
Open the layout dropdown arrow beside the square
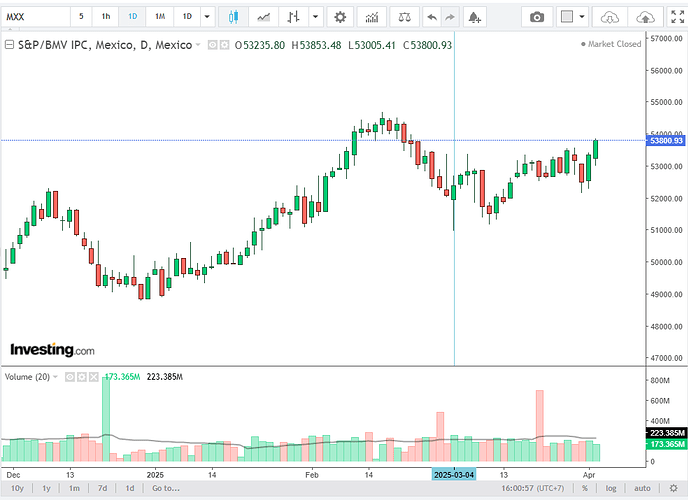pyautogui.click(x=582, y=17)
